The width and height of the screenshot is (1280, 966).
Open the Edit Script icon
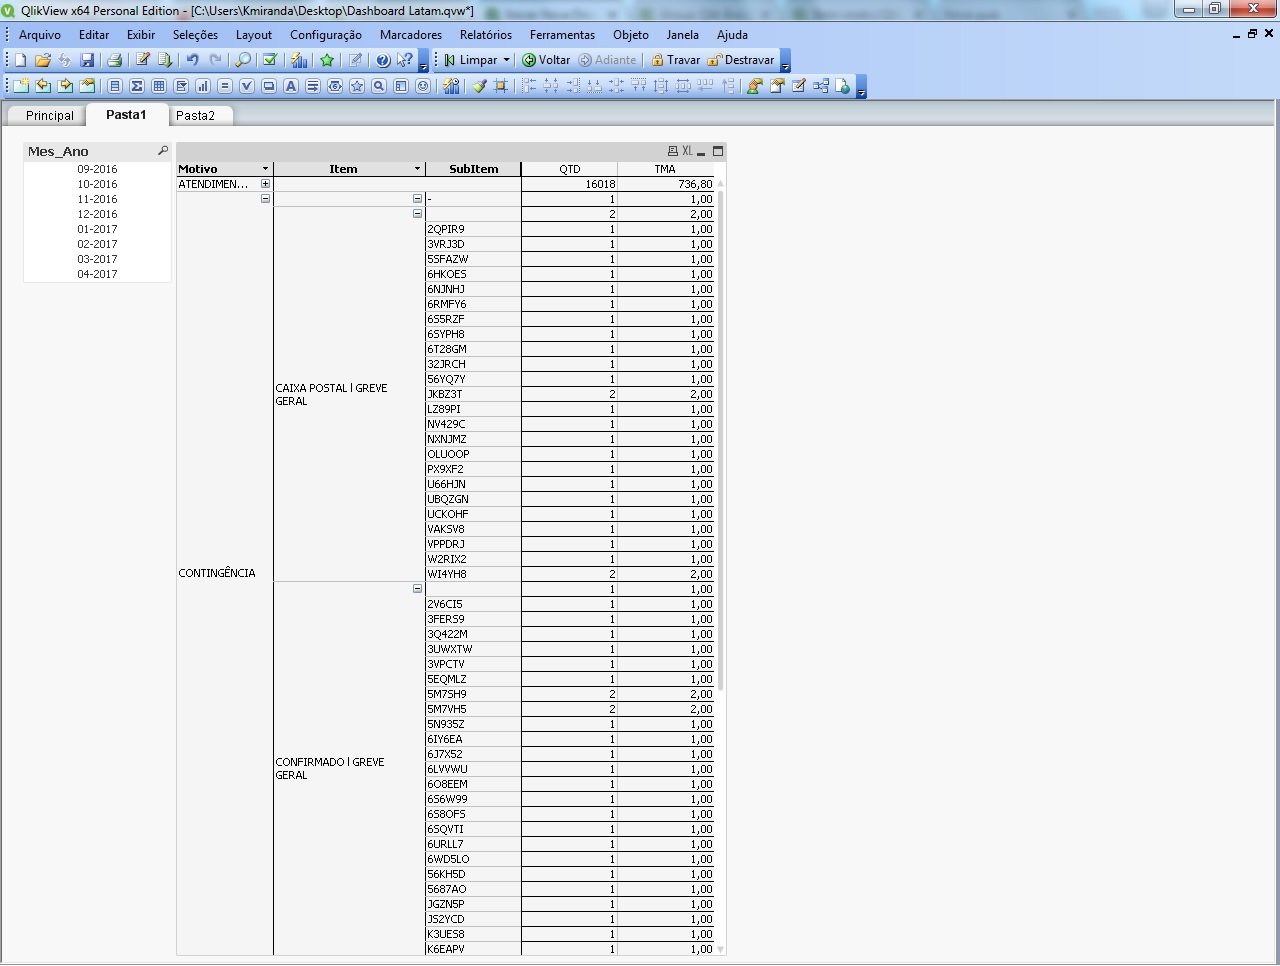pos(143,60)
